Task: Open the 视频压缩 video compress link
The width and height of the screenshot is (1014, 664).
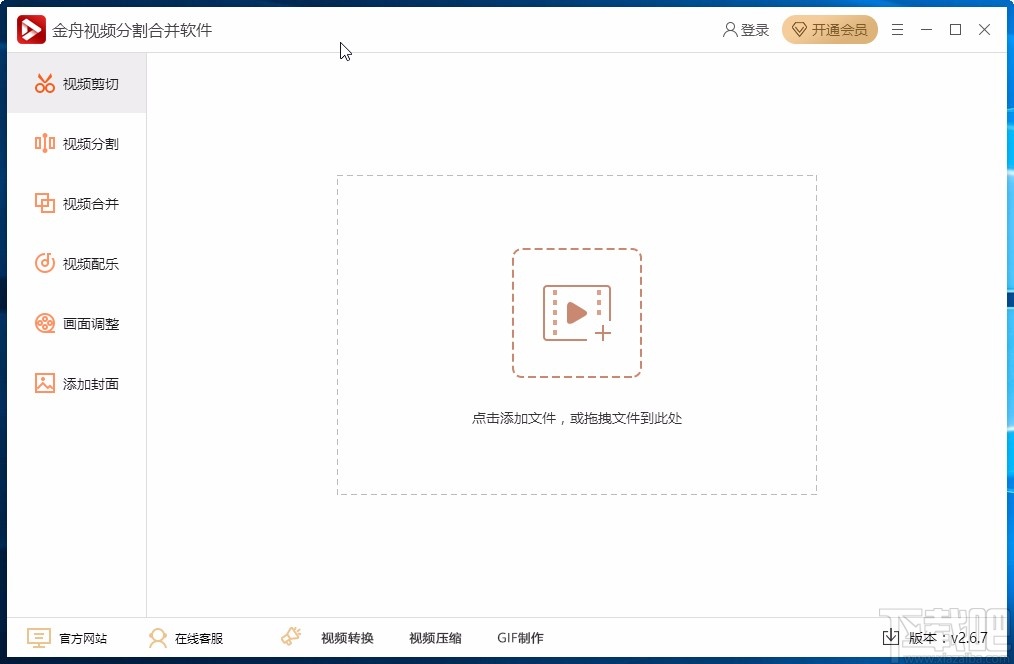Action: [435, 638]
